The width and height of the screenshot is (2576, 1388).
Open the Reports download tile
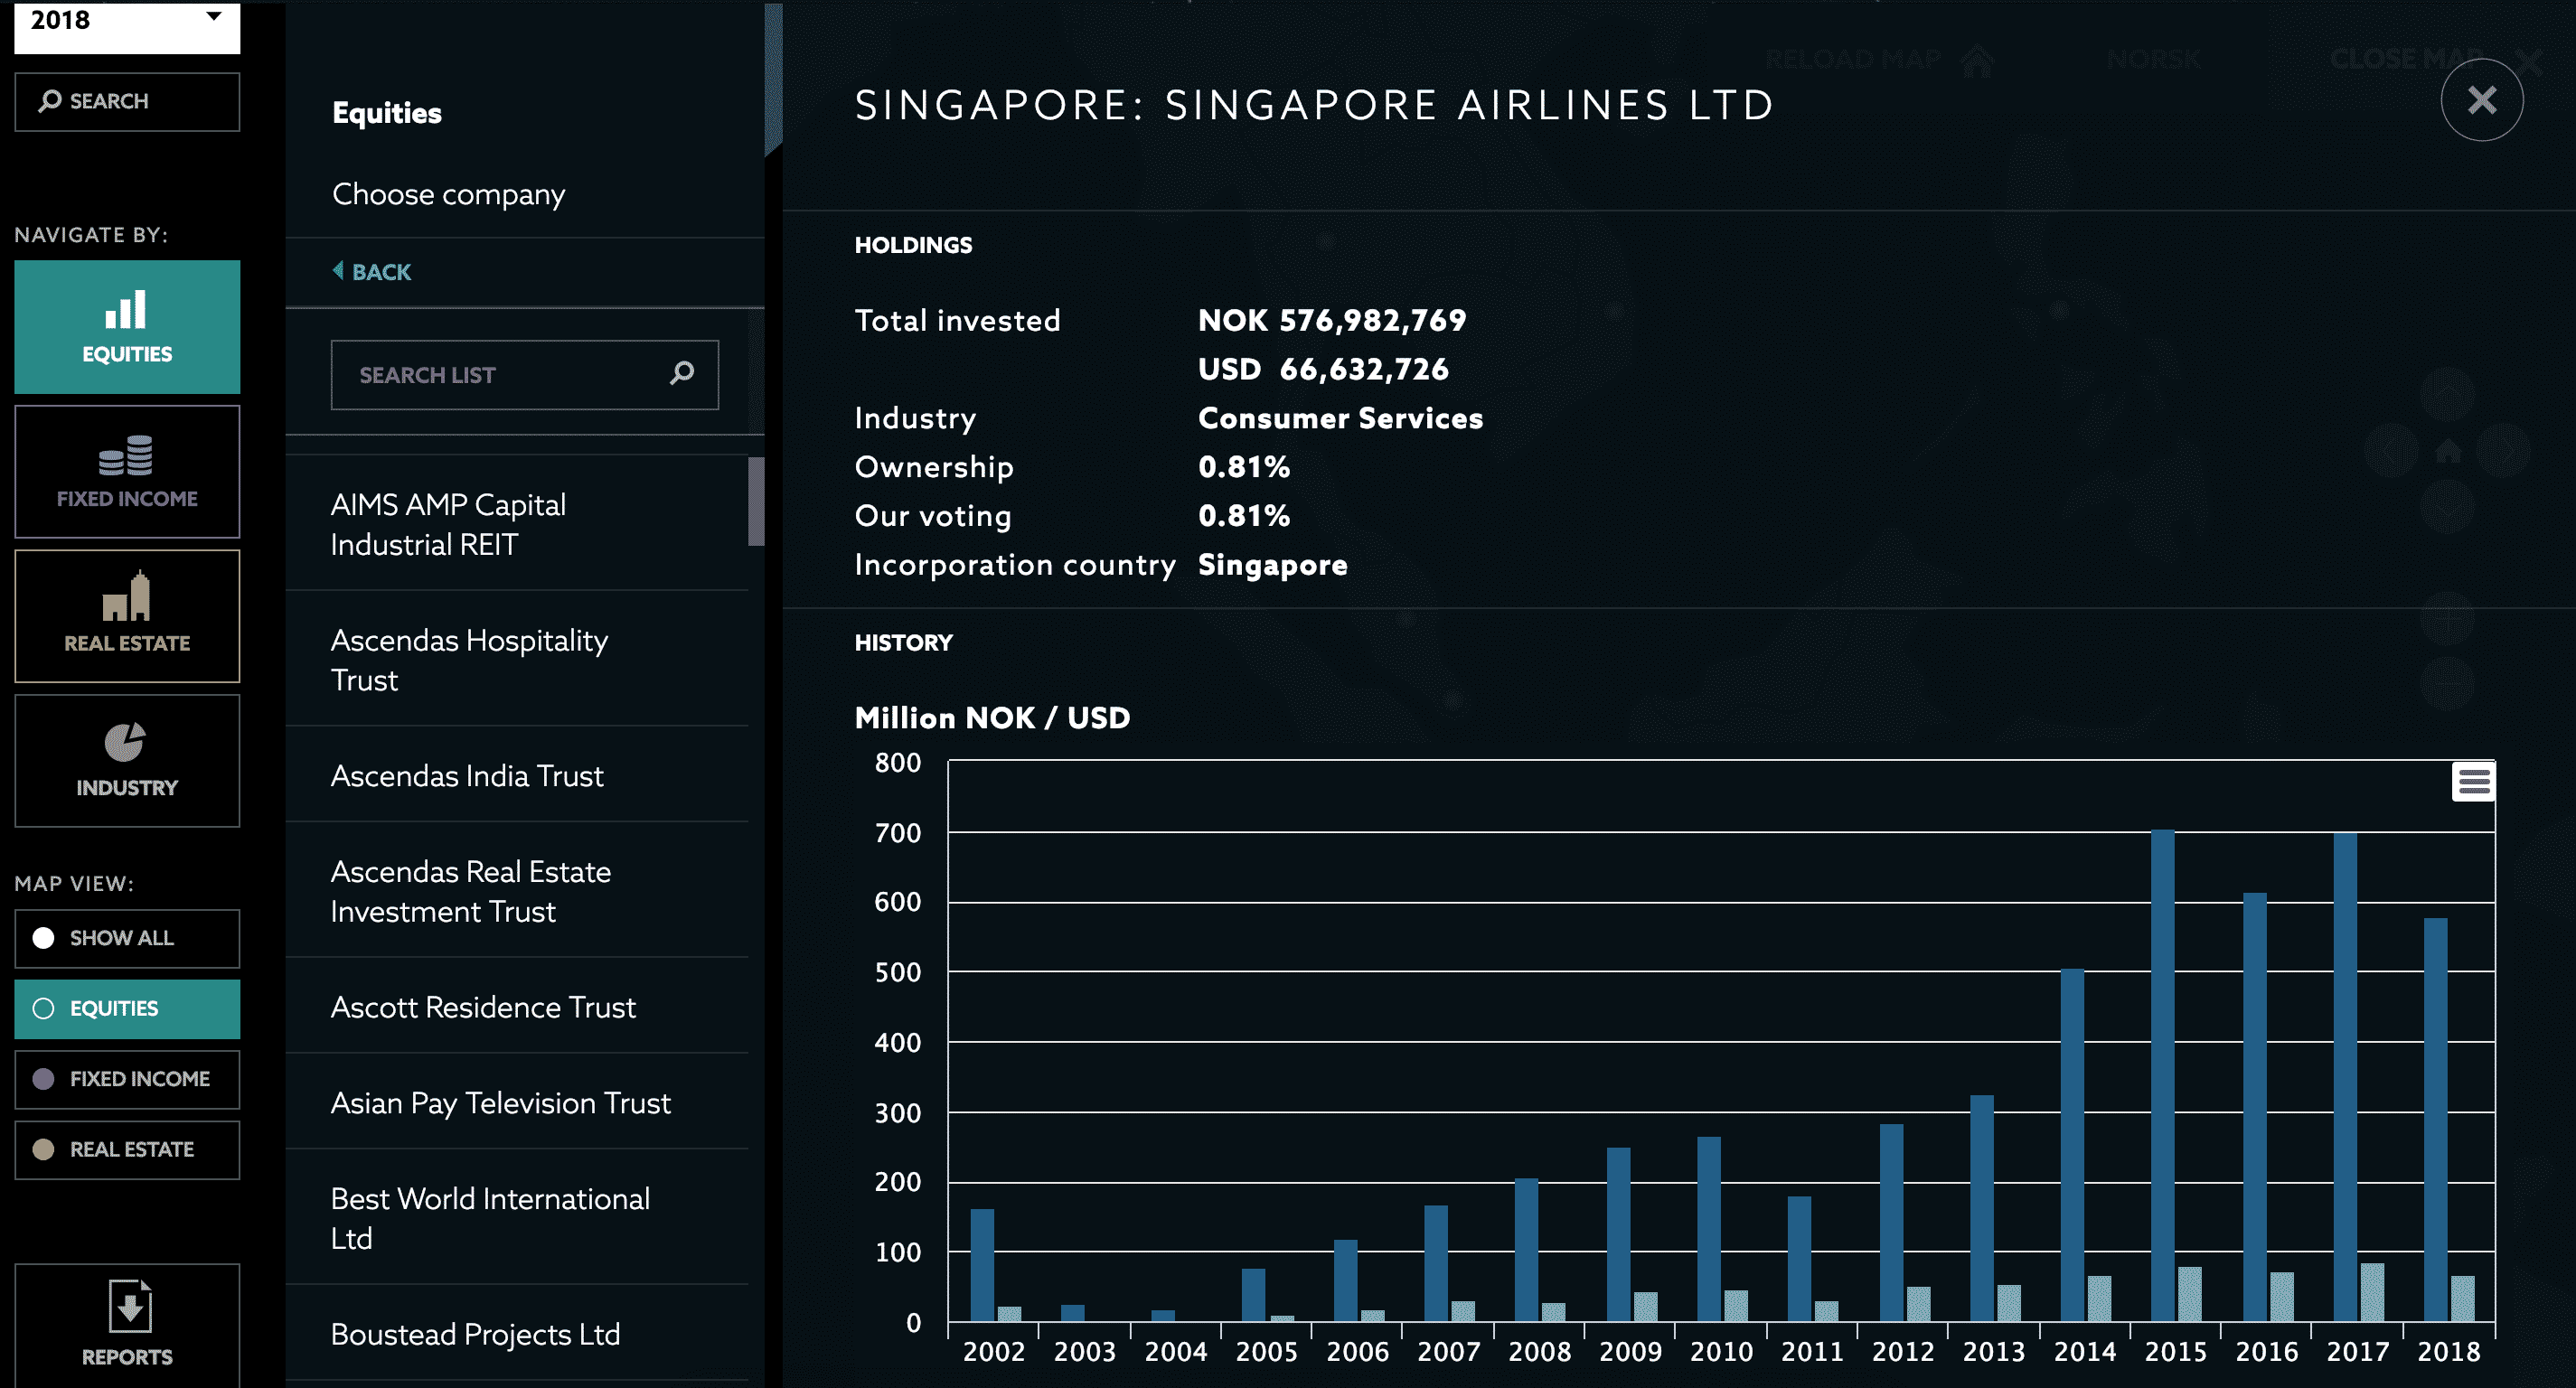tap(127, 1324)
